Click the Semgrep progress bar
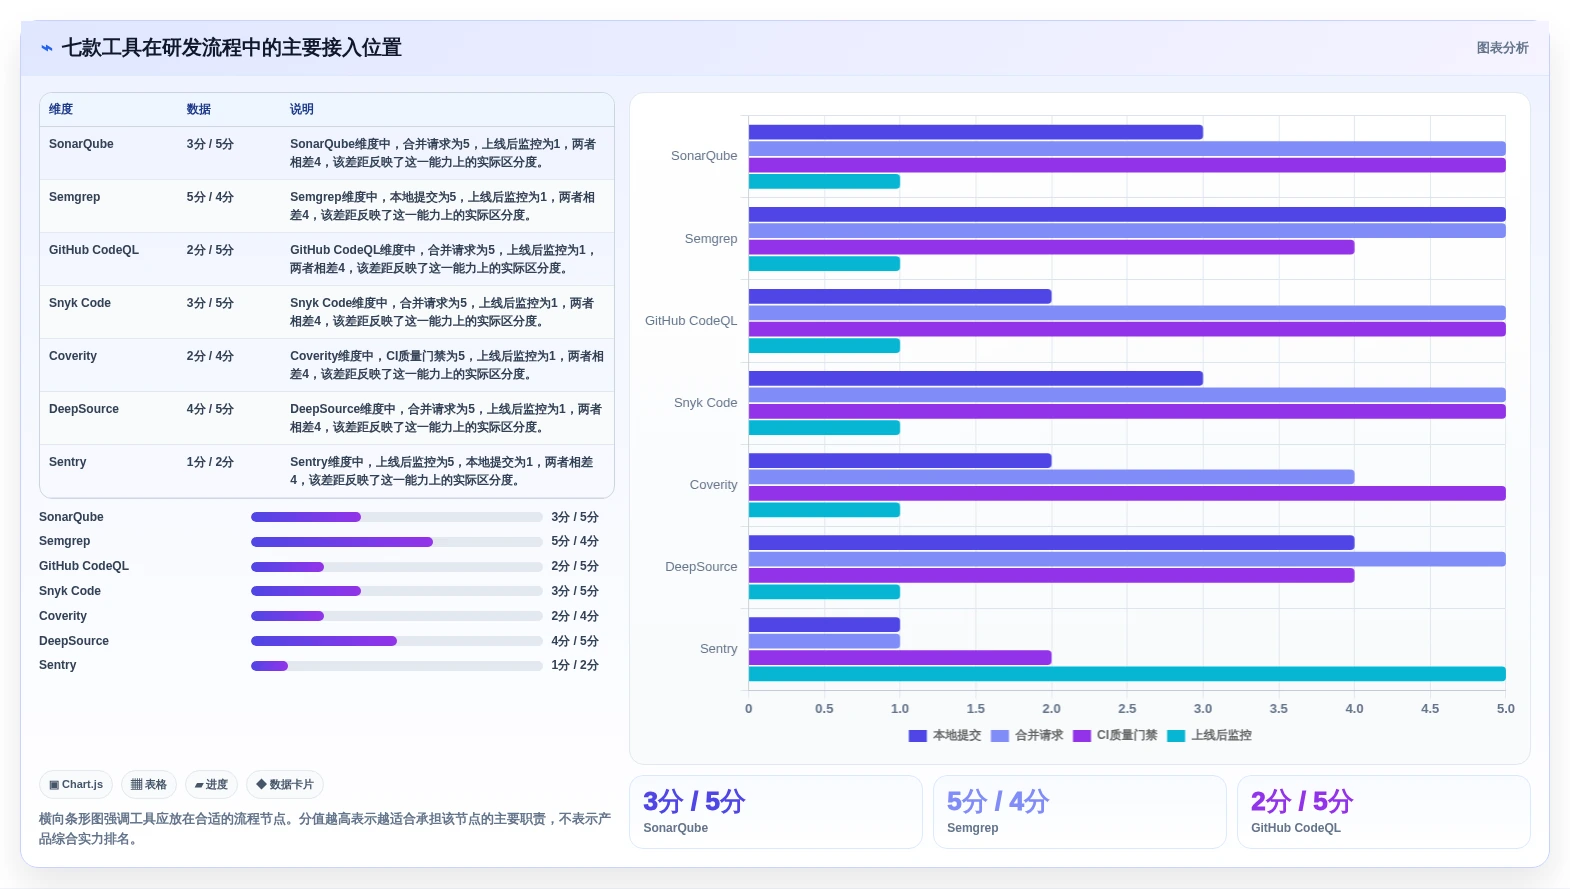The height and width of the screenshot is (889, 1570). pyautogui.click(x=396, y=542)
